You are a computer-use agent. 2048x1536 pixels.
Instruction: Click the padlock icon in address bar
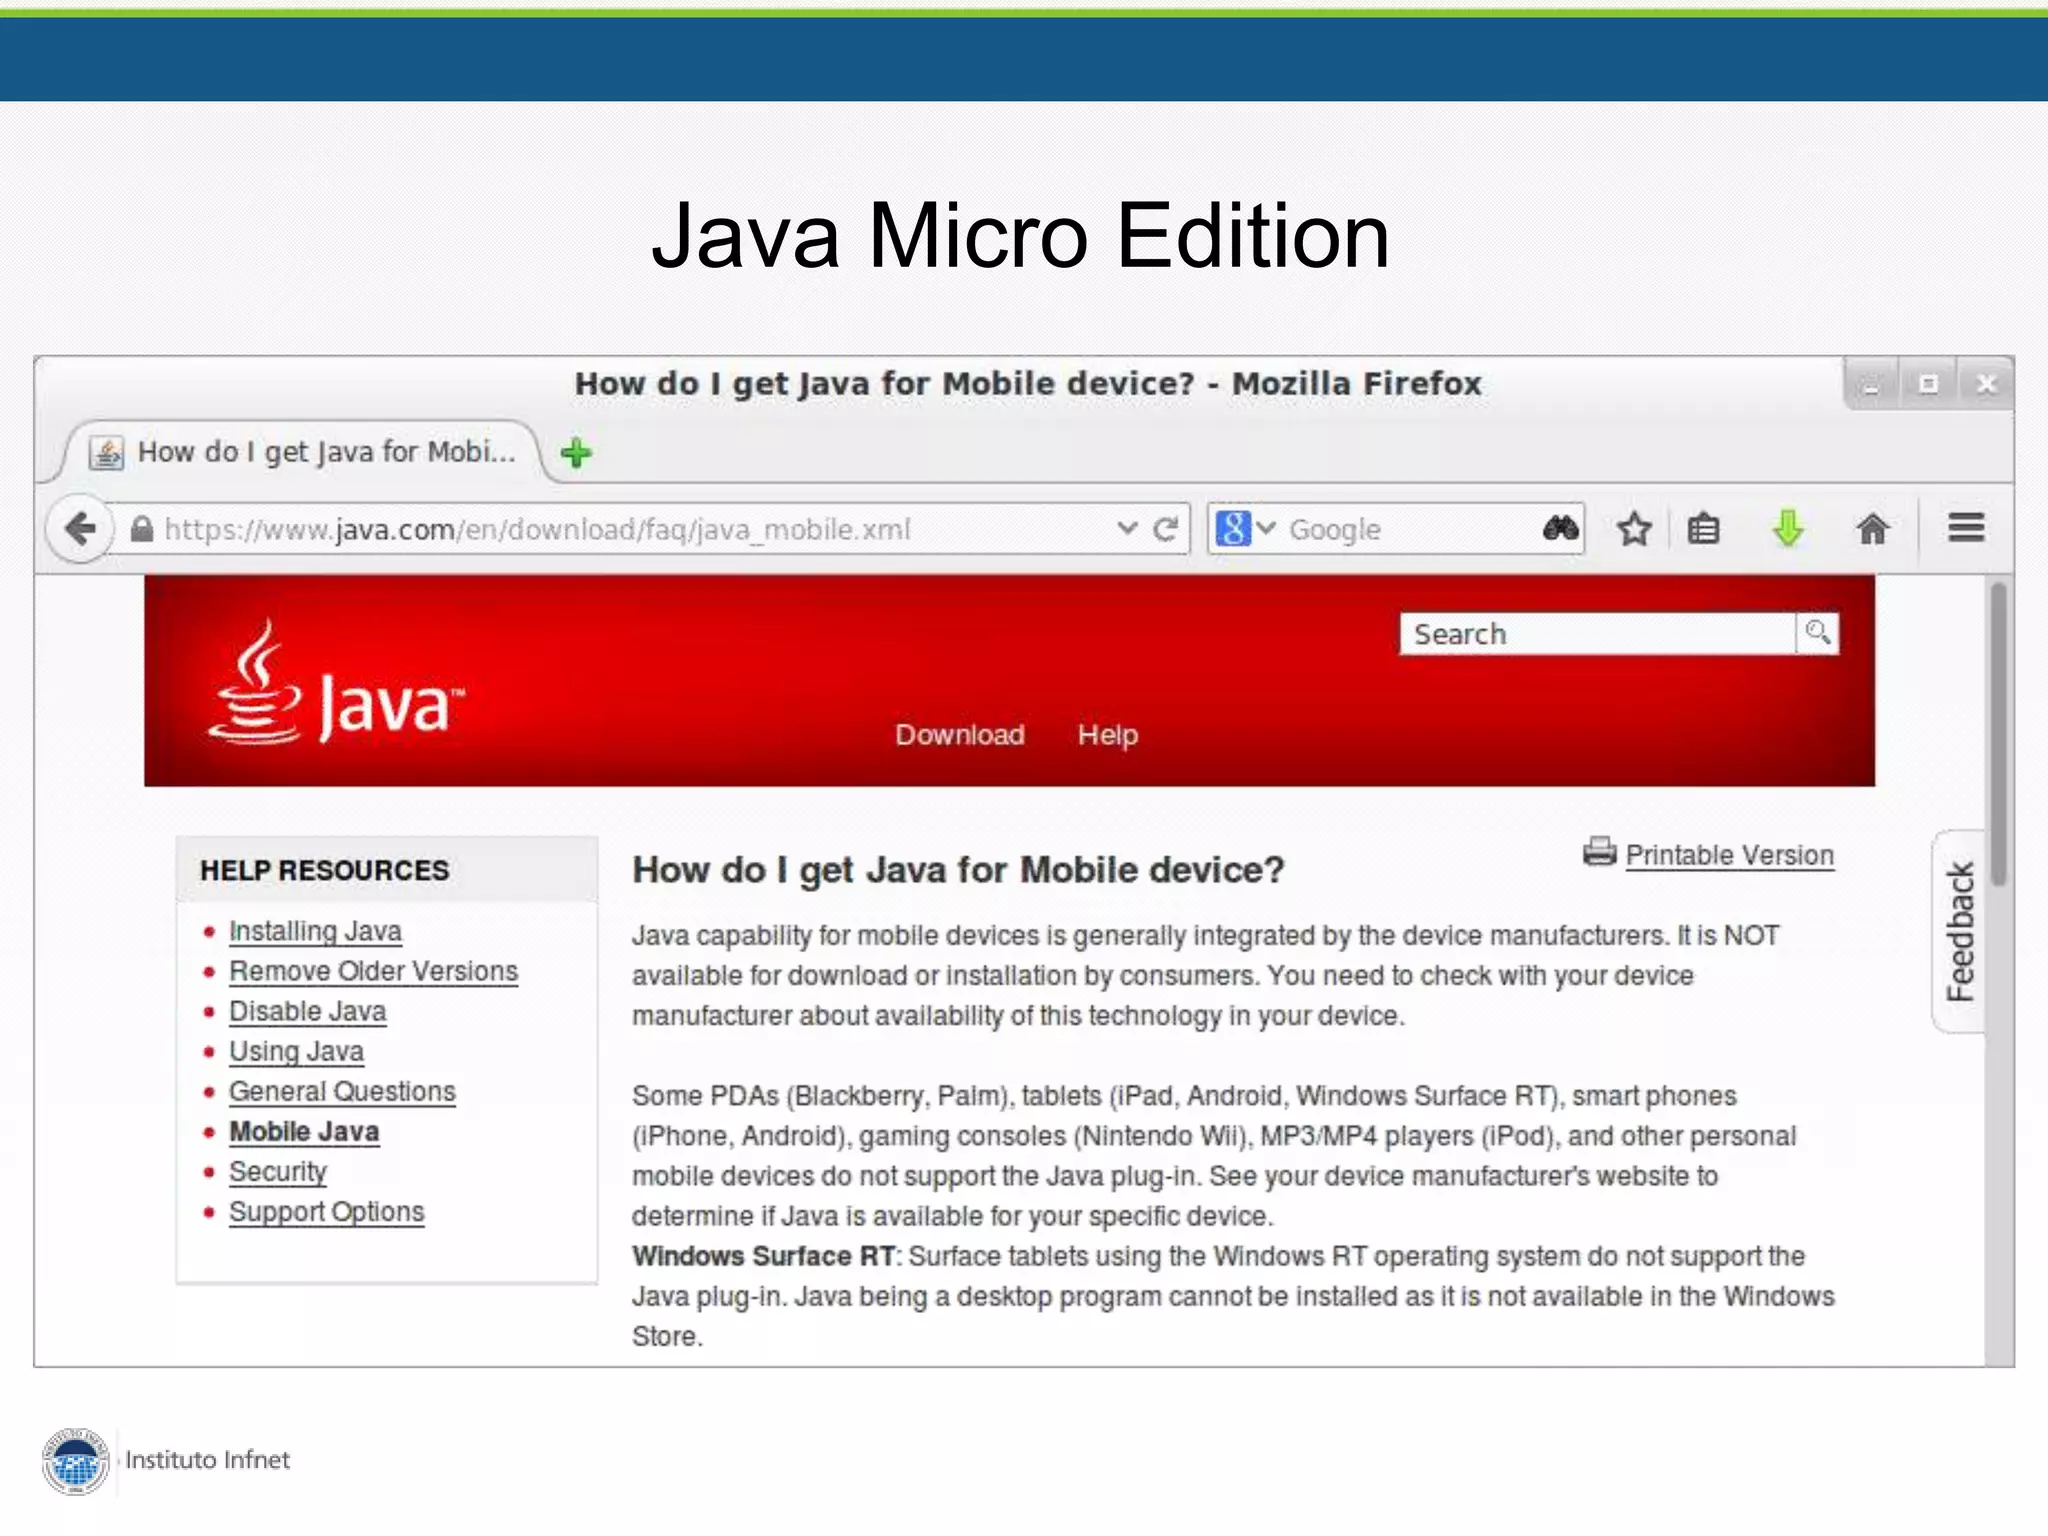[142, 529]
